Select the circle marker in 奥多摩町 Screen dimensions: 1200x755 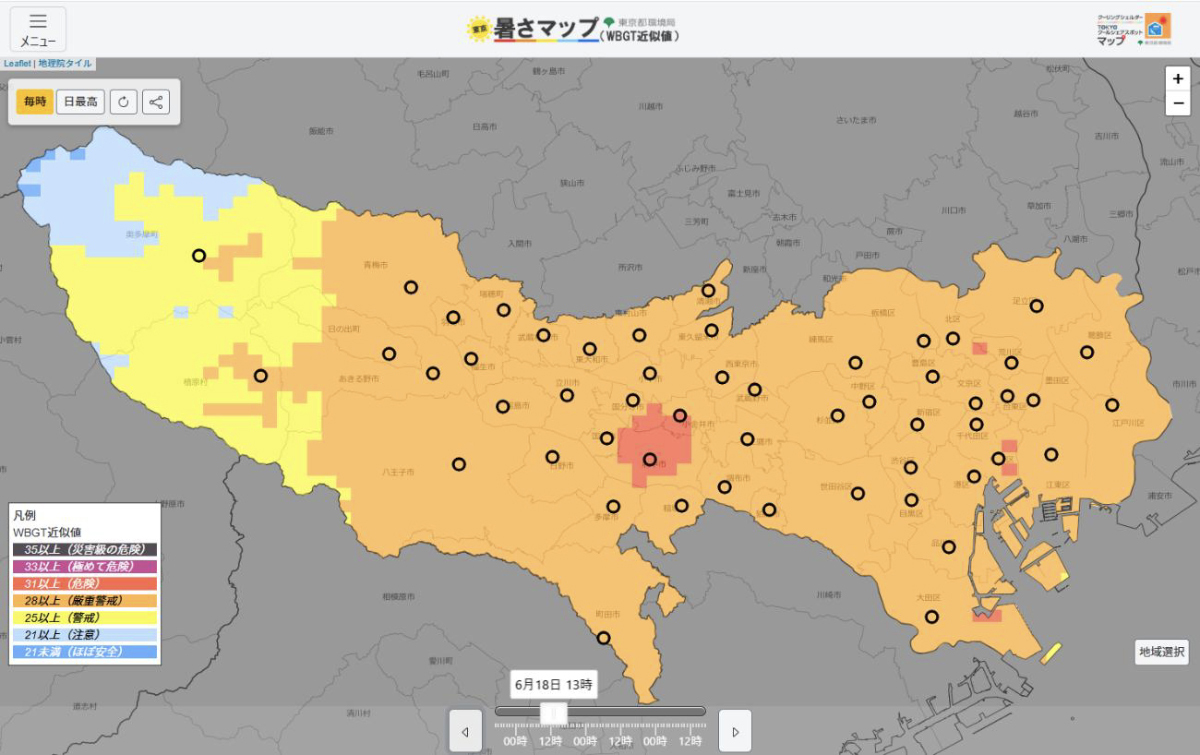(199, 256)
